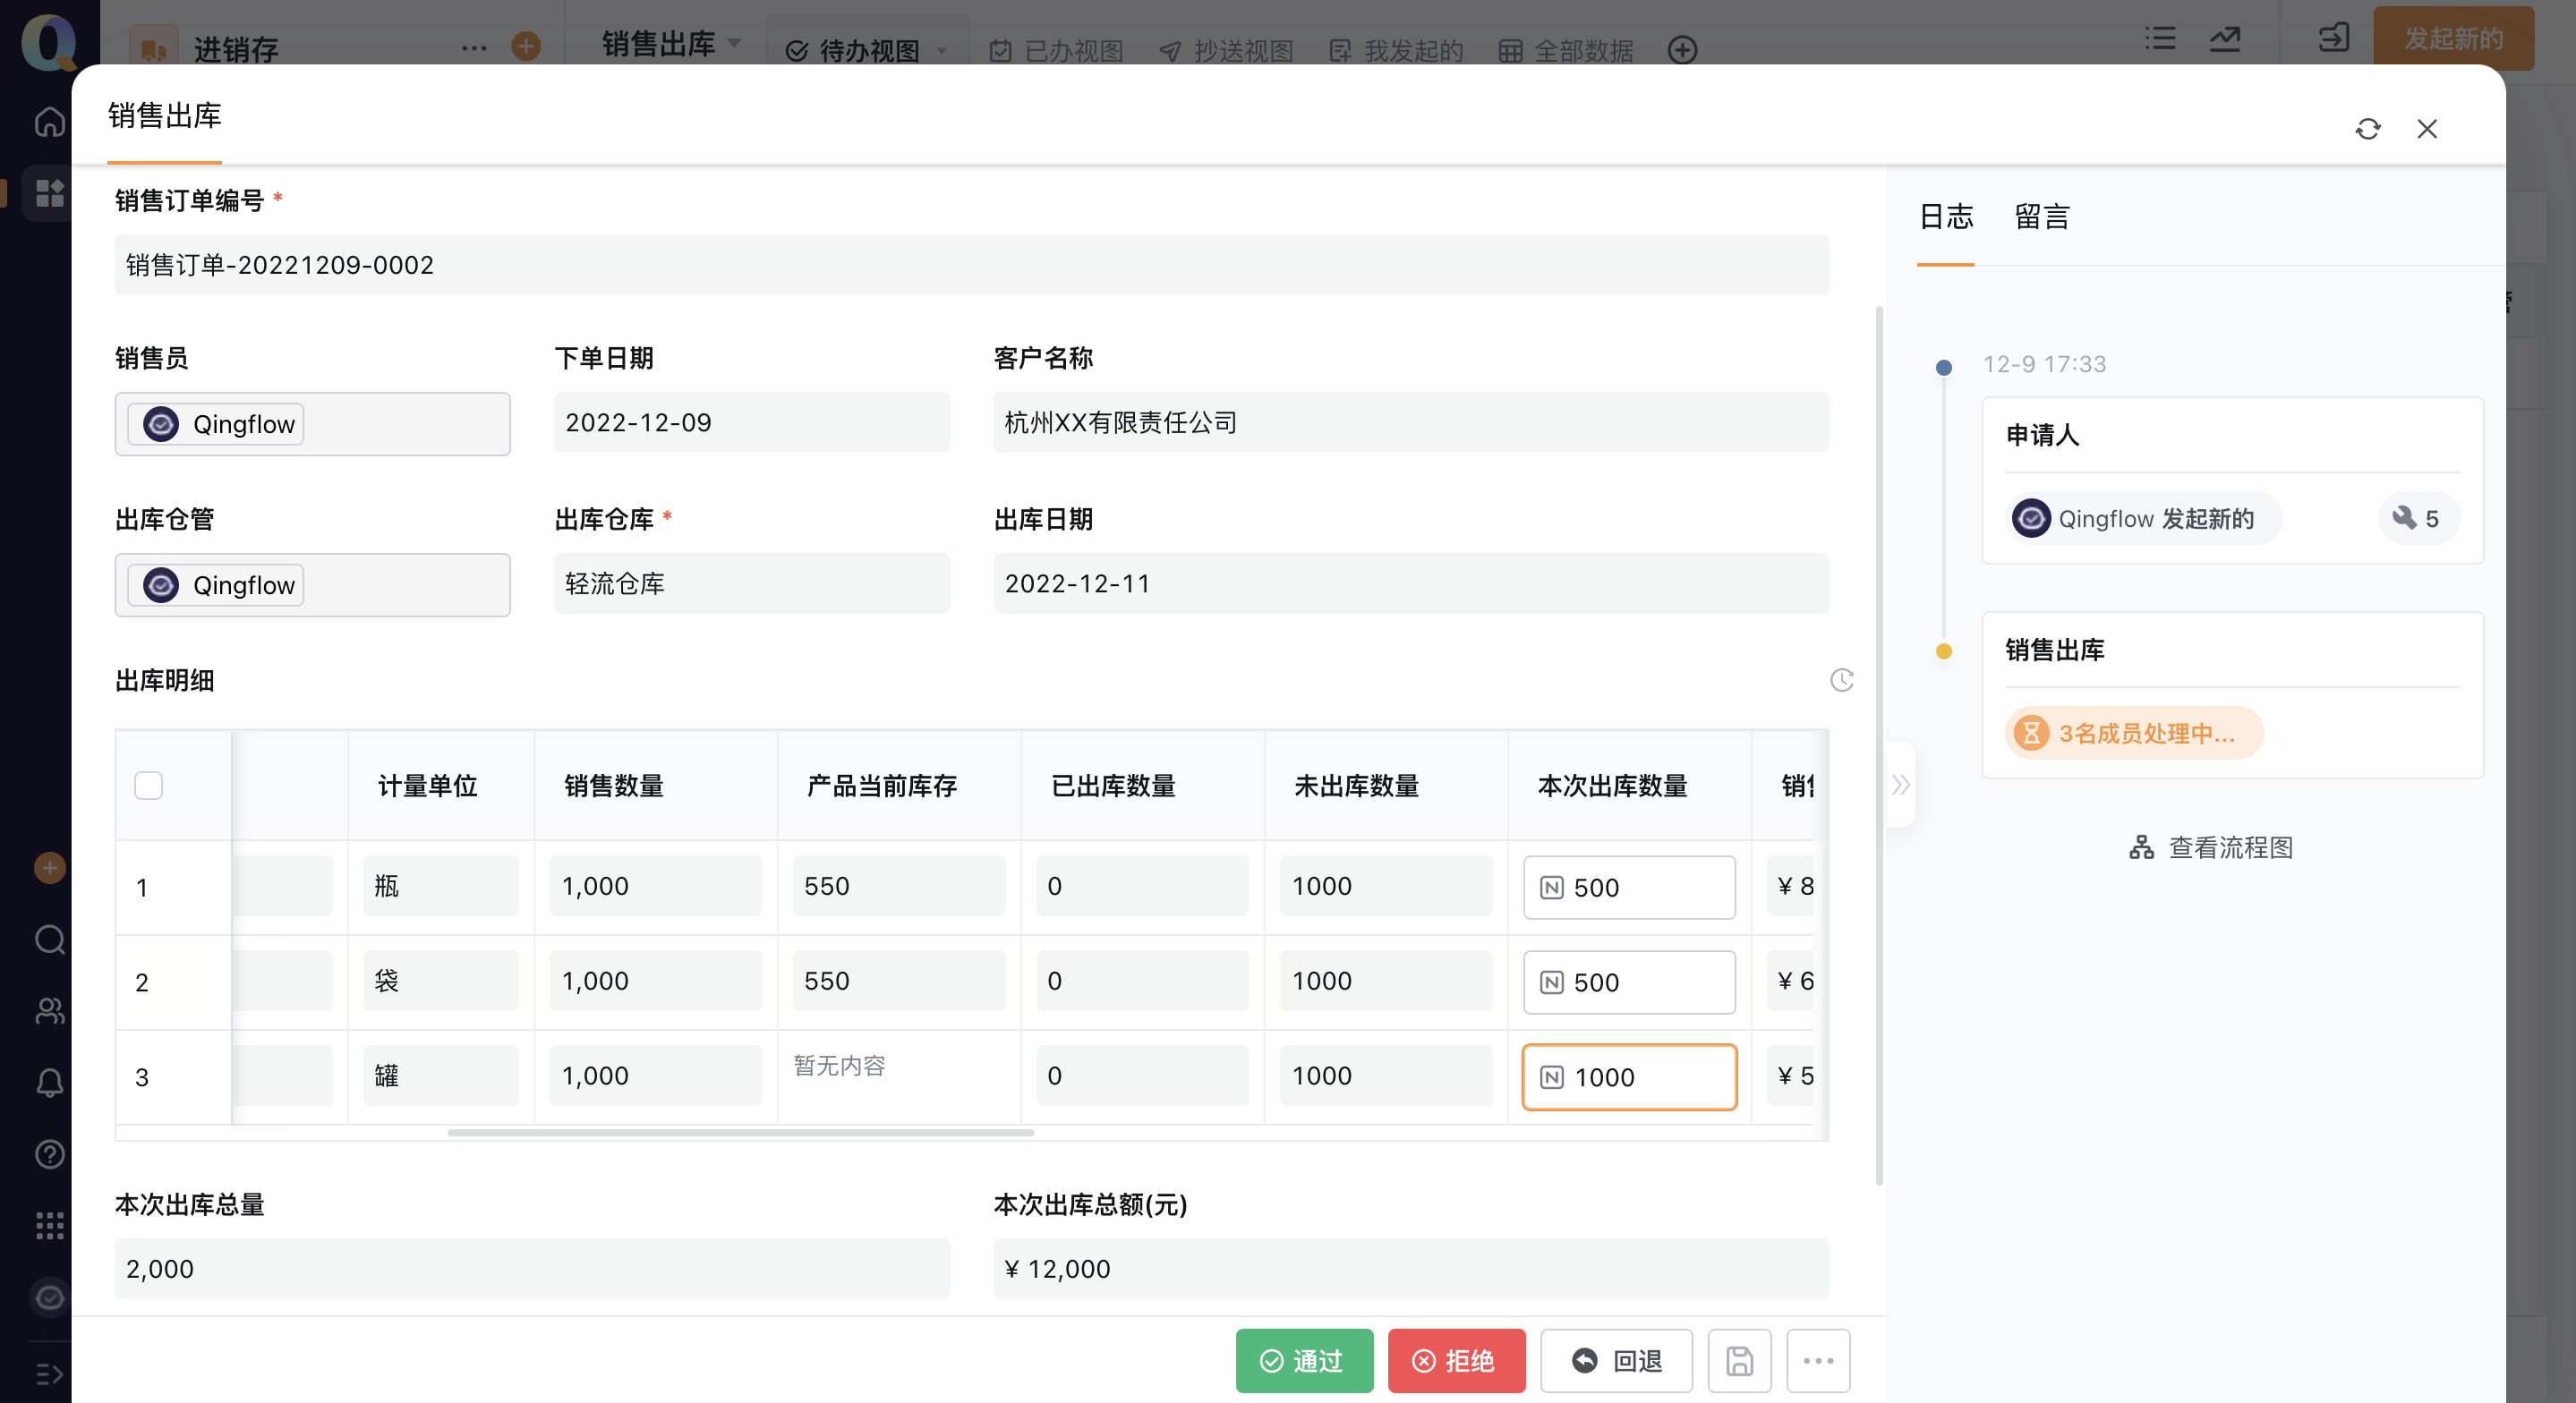
Task: Approve with the 通过 button
Action: [1304, 1360]
